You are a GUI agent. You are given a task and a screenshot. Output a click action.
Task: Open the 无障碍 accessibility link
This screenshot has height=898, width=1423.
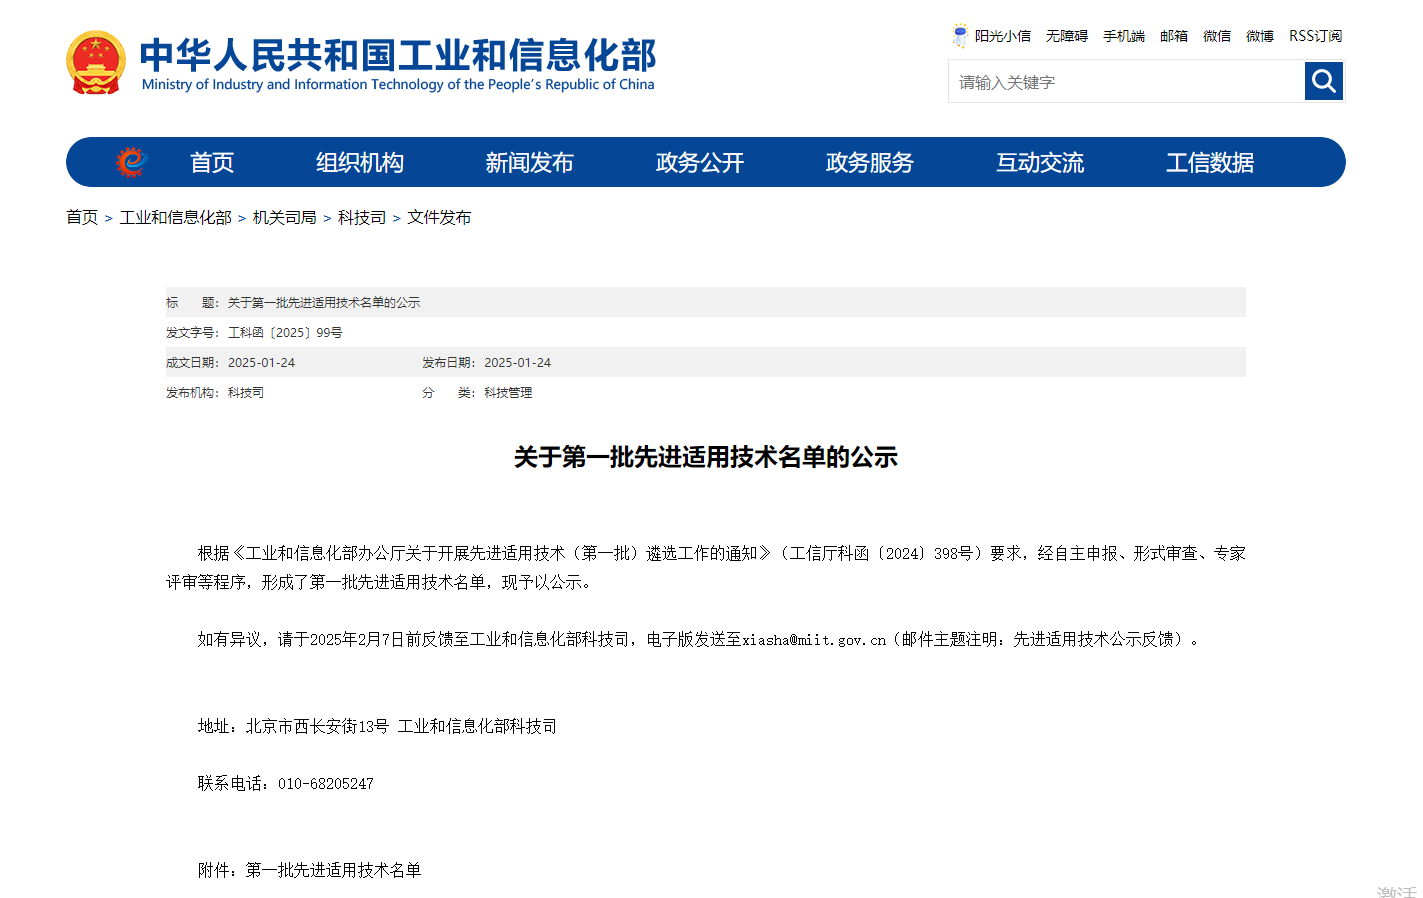1066,36
